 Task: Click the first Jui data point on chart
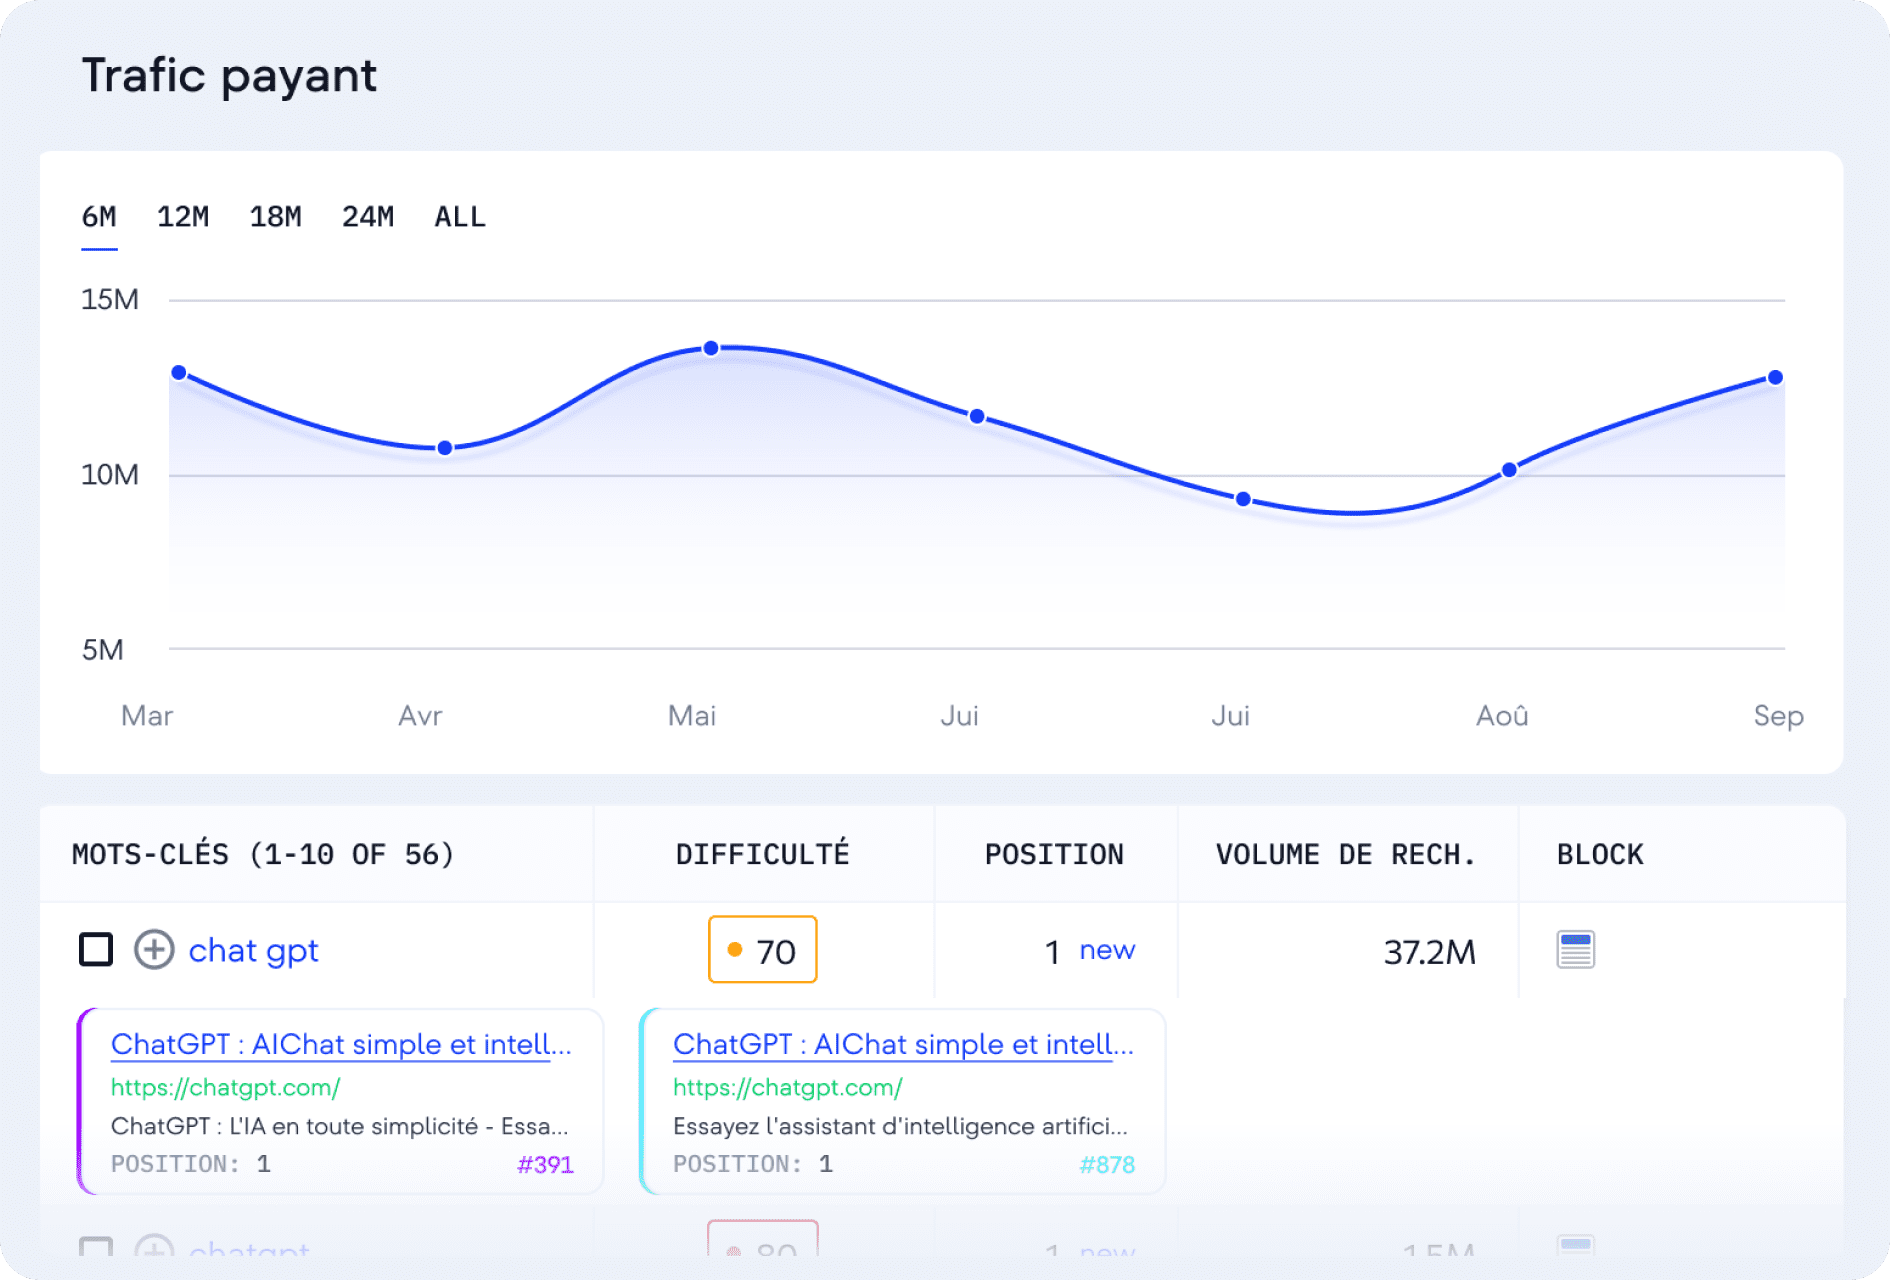coord(977,416)
